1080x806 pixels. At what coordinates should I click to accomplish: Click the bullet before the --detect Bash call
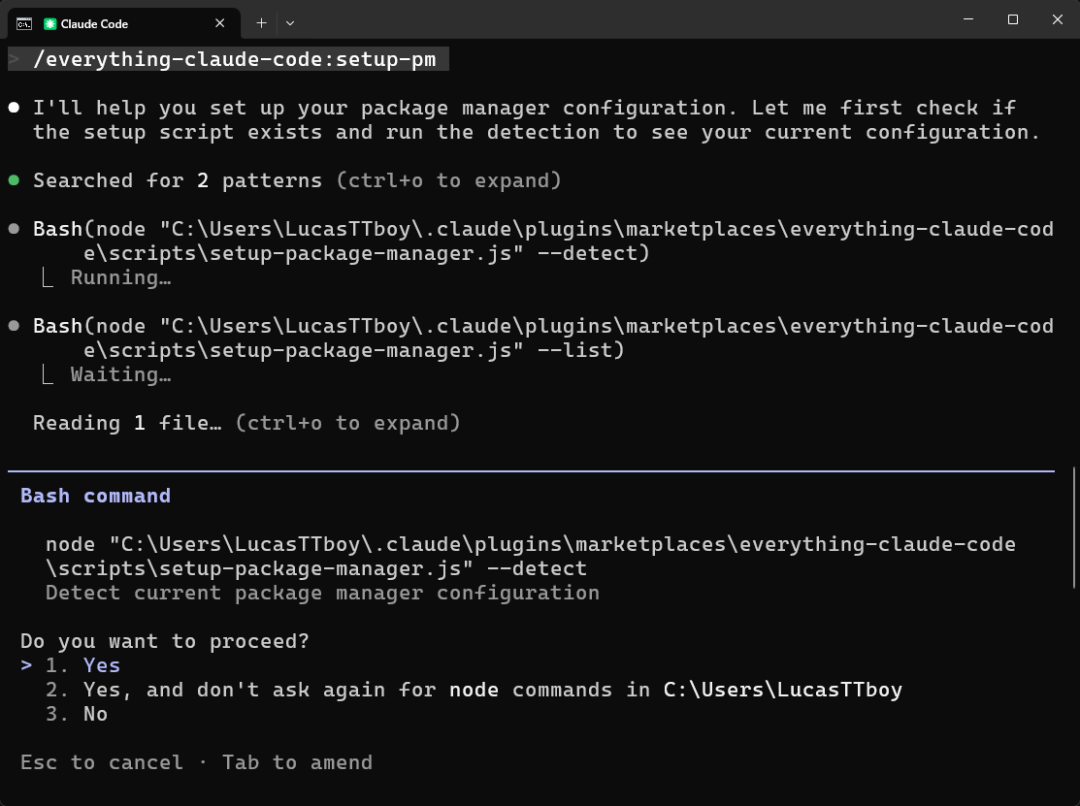coord(14,229)
